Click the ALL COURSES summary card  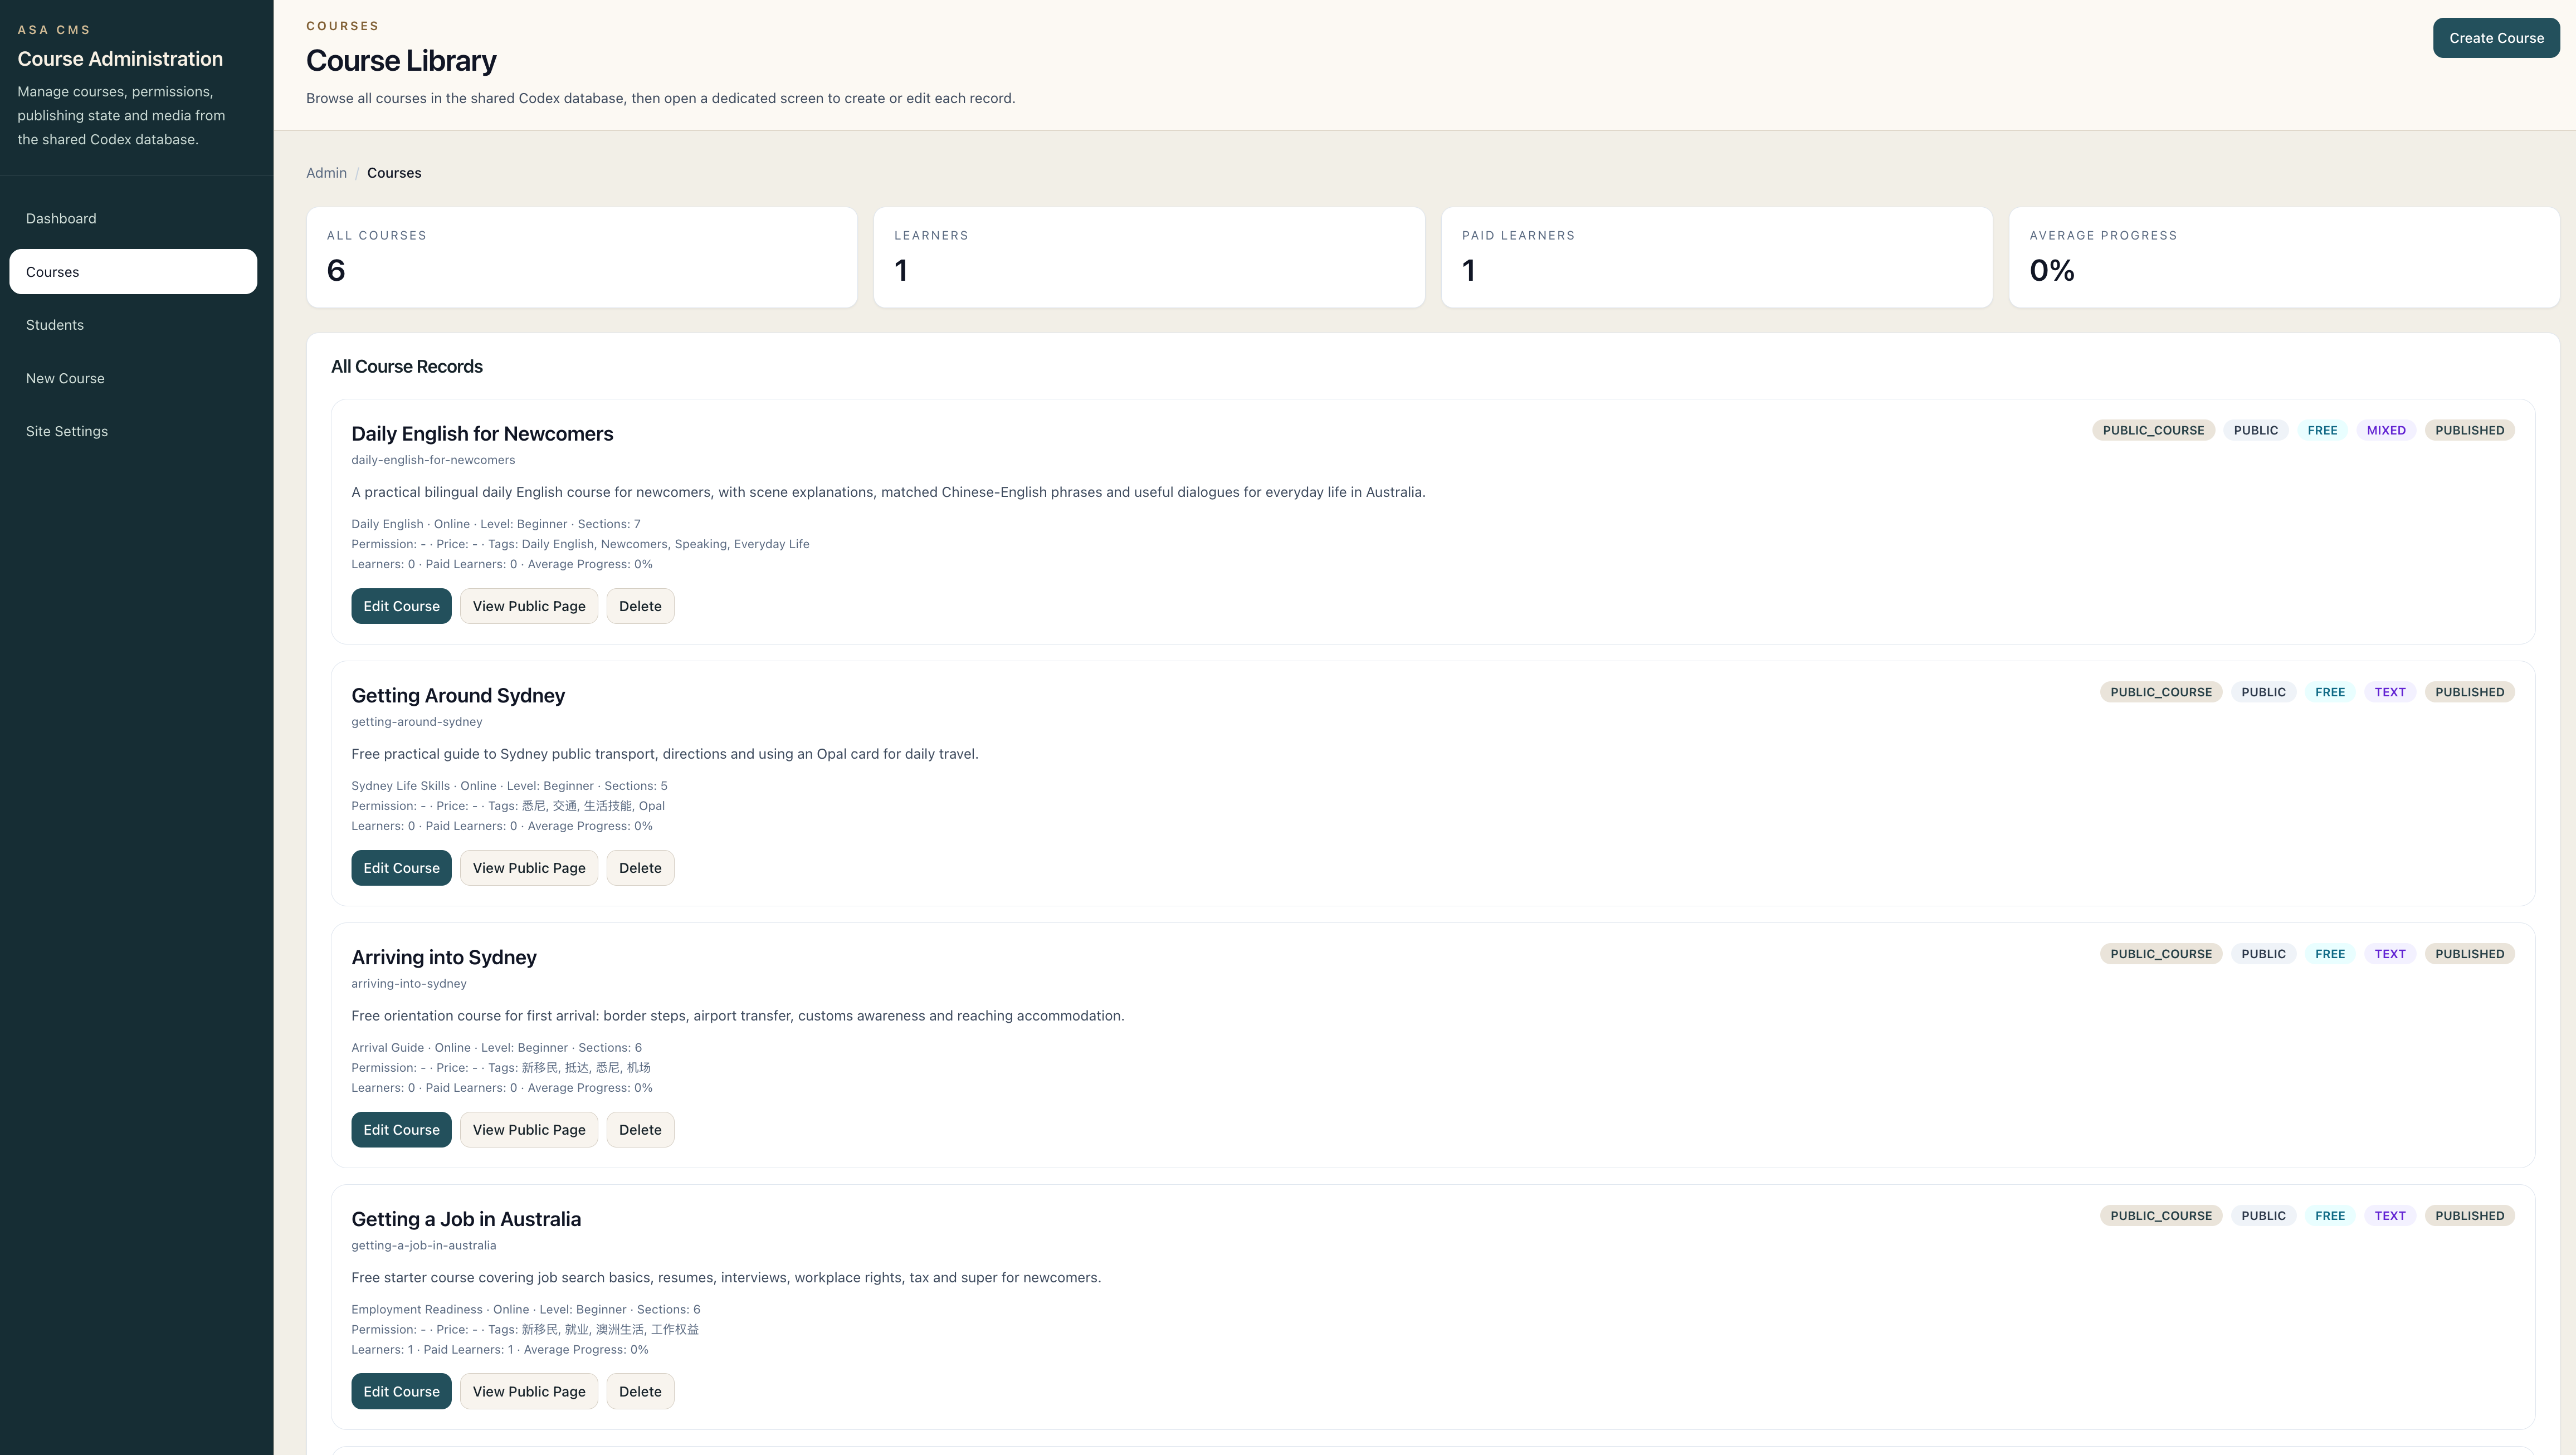[x=581, y=256]
